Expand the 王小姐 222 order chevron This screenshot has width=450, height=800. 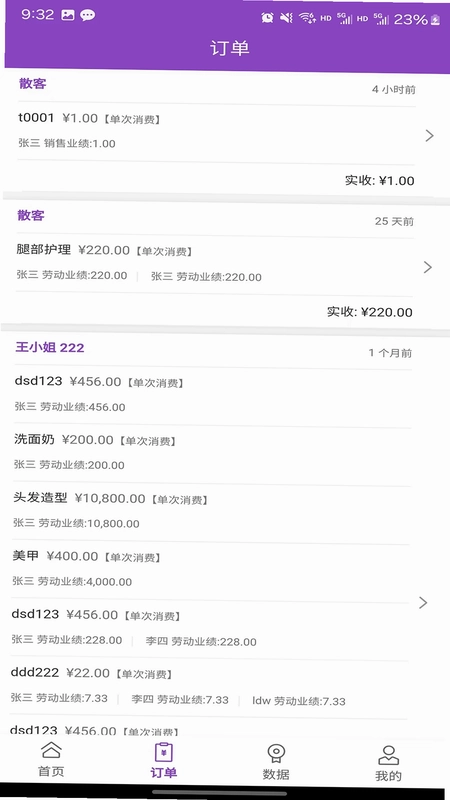pyautogui.click(x=423, y=603)
